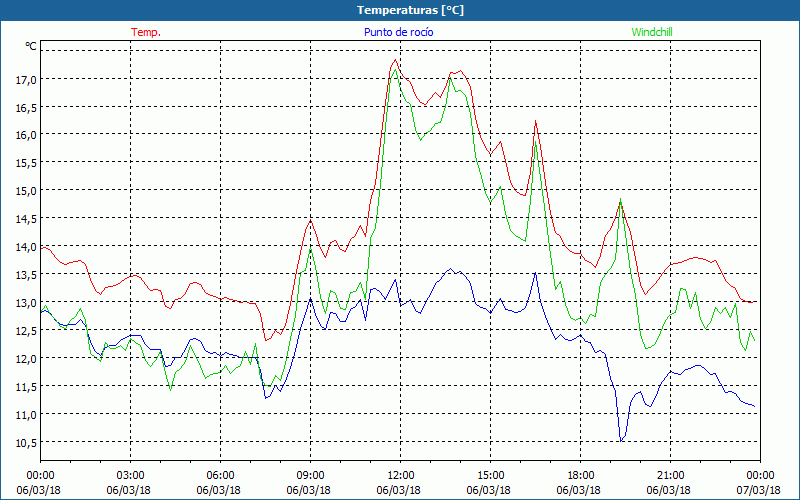Click the green windchill spike near 19:20

point(620,199)
